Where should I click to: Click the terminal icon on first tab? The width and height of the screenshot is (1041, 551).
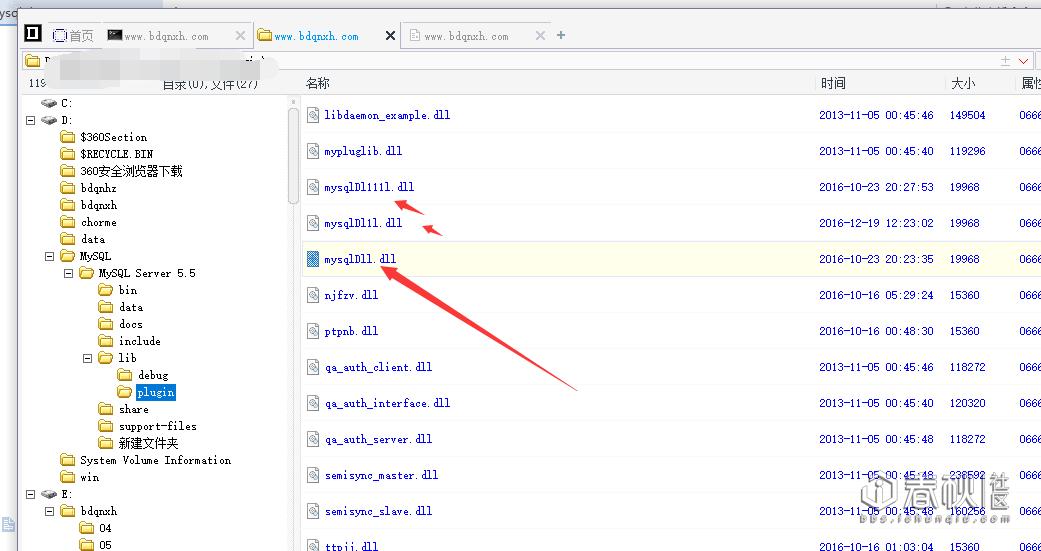(x=115, y=35)
